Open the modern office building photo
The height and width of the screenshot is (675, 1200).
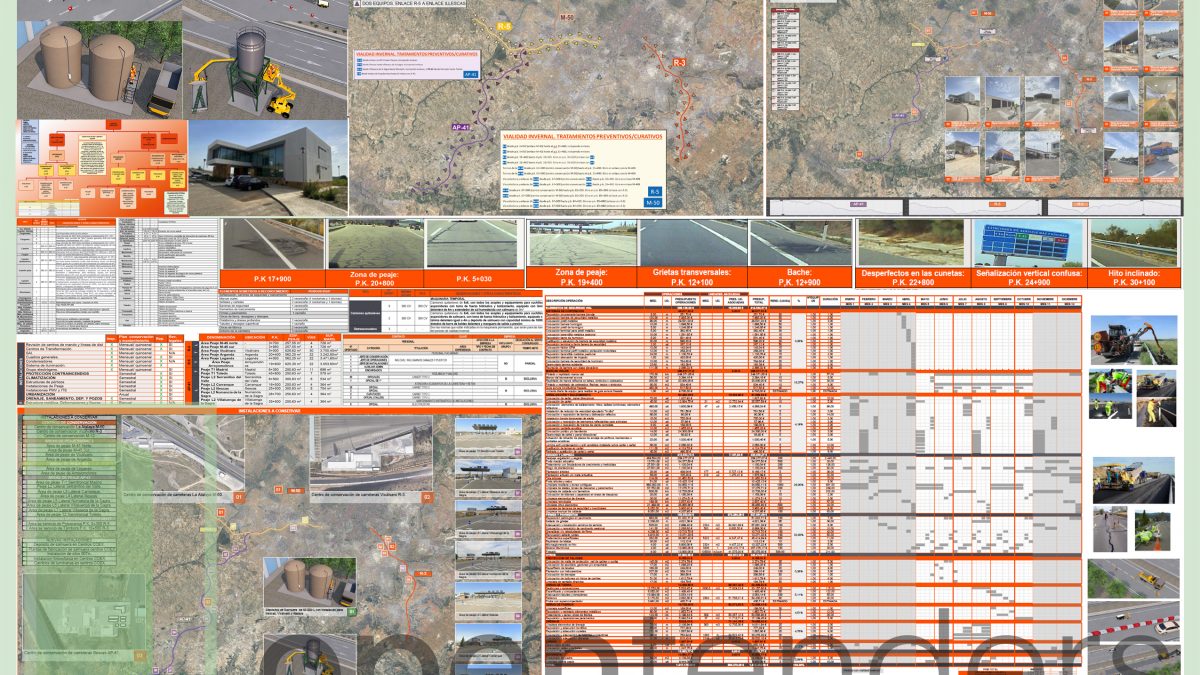(x=268, y=168)
